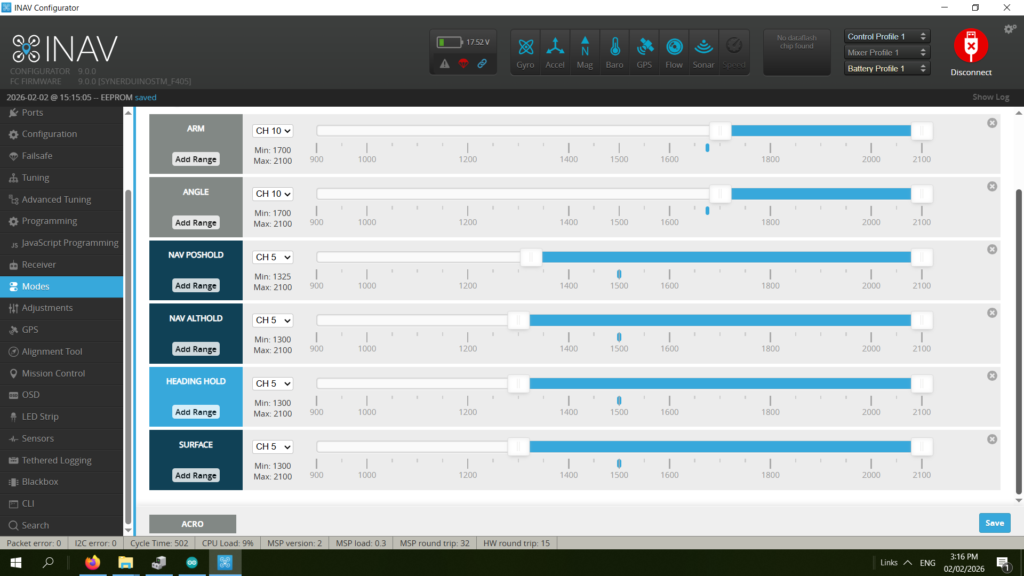Click the red Disconnect USB icon
This screenshot has width=1024, height=576.
coord(970,47)
